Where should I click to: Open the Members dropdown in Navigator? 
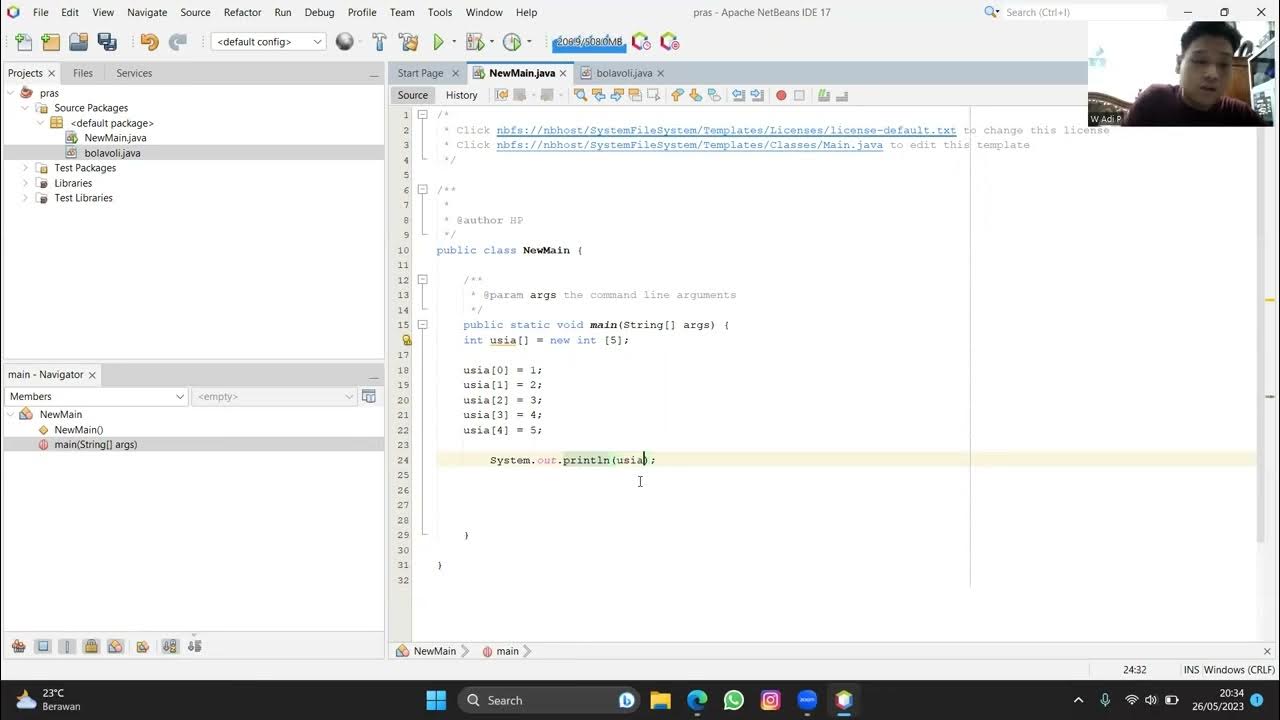[96, 396]
